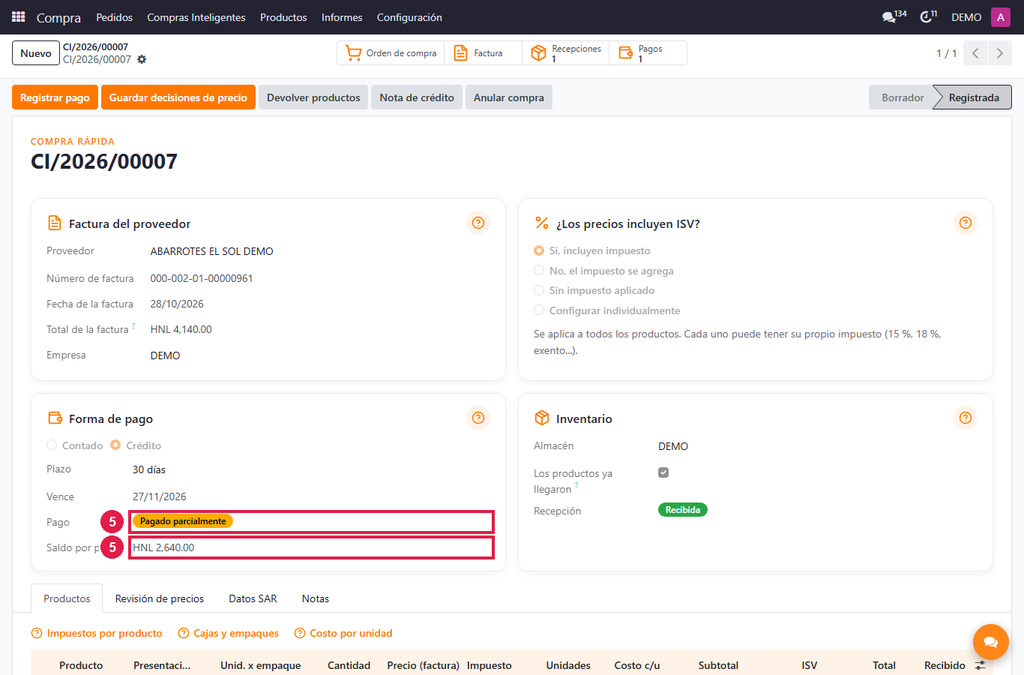Viewport: 1024px width, 675px height.
Task: Select No, el impuesto se agrega option
Action: click(539, 270)
